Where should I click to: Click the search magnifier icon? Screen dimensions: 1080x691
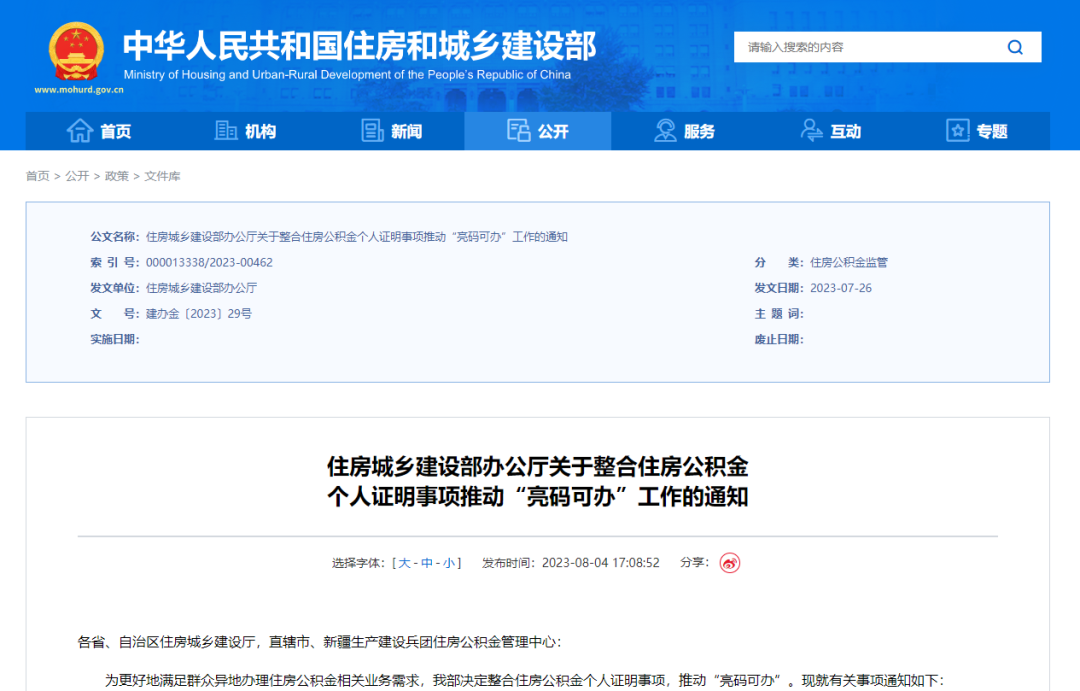[x=1015, y=47]
